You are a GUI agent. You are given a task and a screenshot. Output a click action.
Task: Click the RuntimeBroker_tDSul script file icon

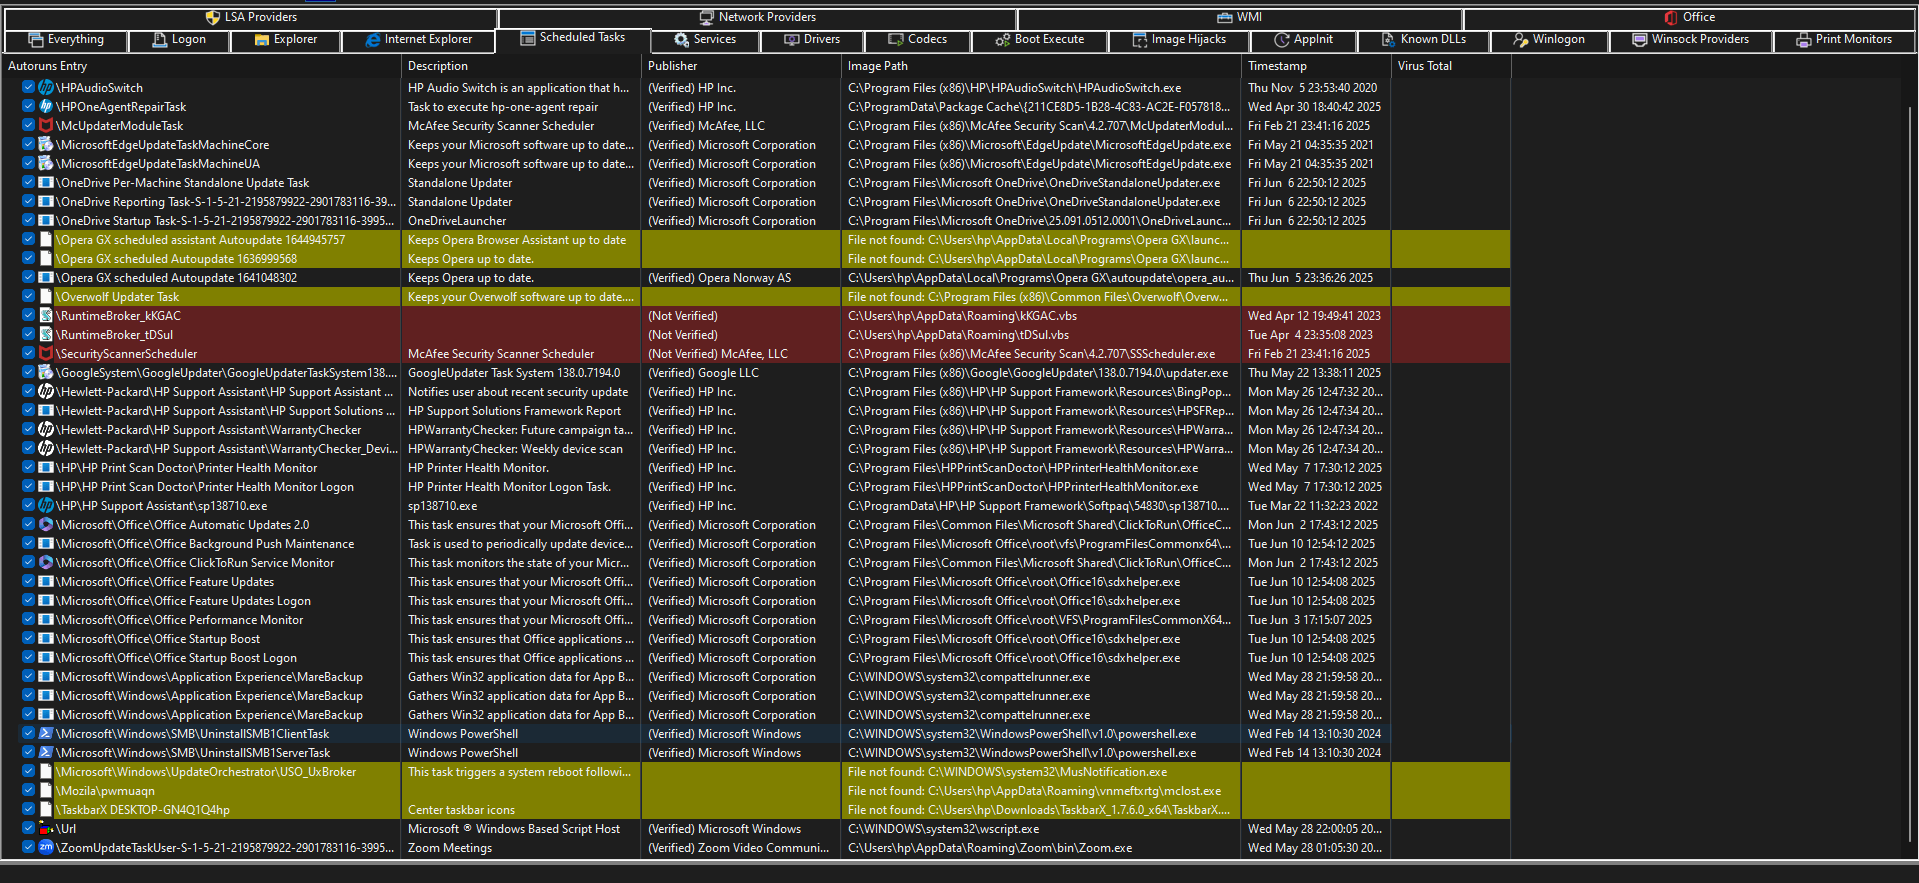[45, 335]
